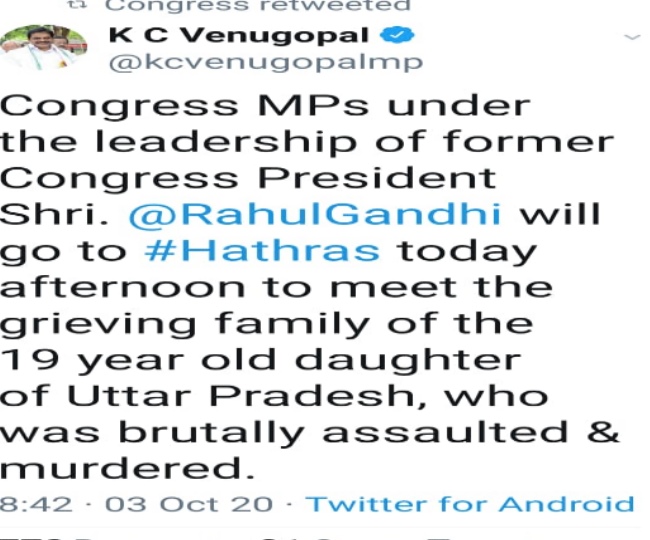Click the word "murdered." in the tweet
This screenshot has height=540, width=650.
click(127, 468)
